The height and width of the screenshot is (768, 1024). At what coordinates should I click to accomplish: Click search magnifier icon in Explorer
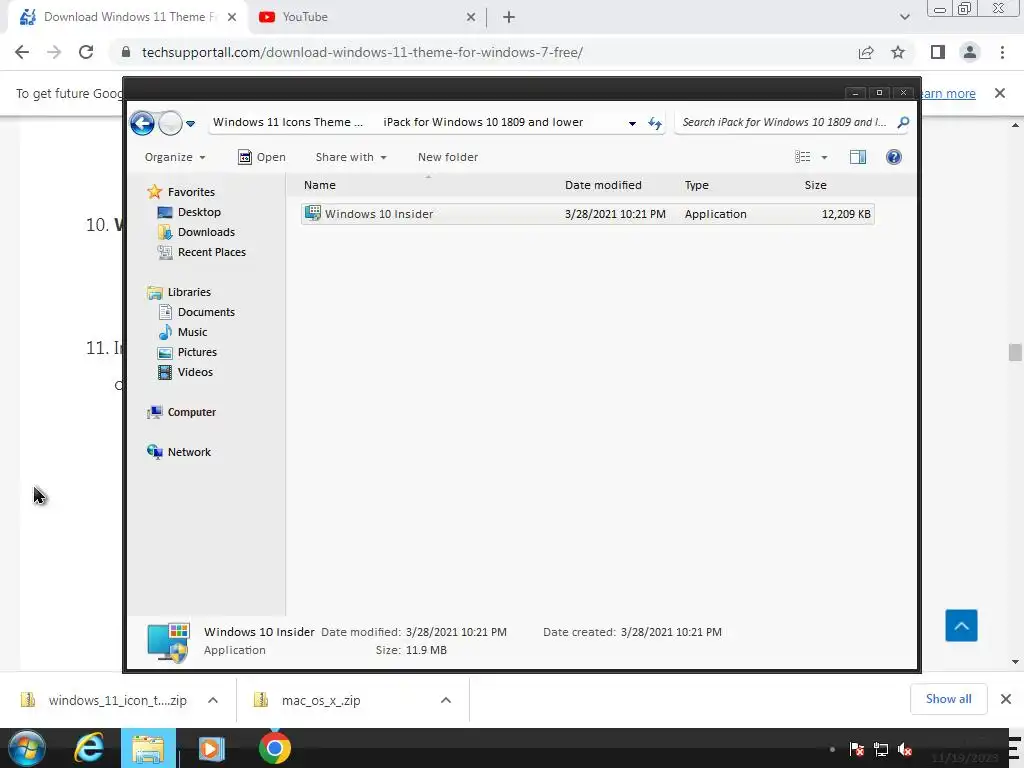click(903, 122)
